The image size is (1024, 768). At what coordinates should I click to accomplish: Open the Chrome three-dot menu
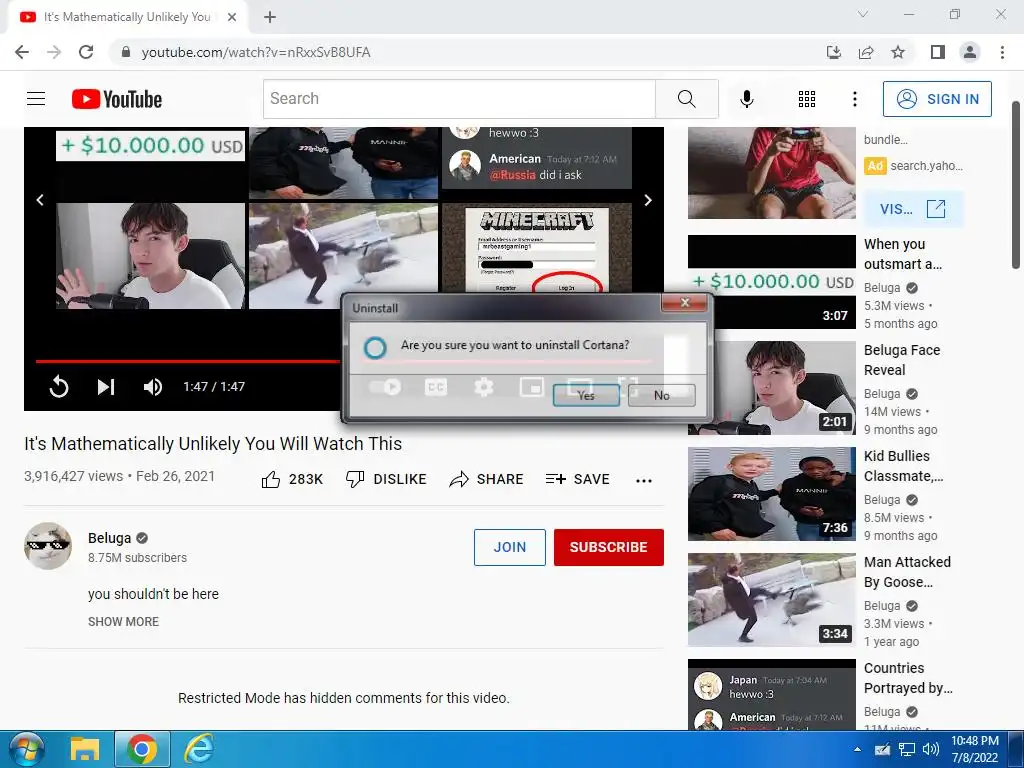(x=1002, y=52)
